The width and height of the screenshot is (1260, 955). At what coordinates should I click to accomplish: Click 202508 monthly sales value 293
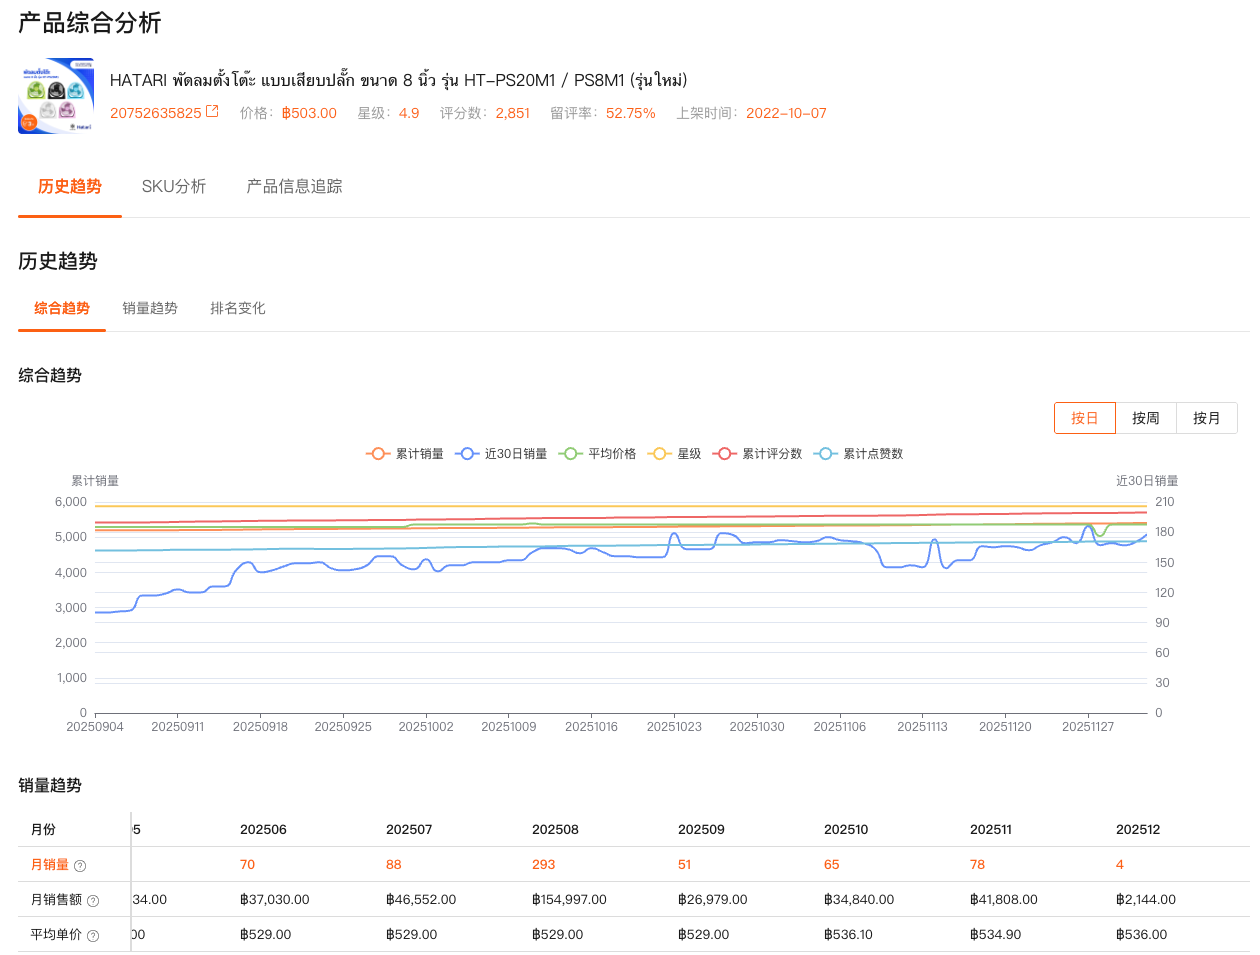click(543, 865)
